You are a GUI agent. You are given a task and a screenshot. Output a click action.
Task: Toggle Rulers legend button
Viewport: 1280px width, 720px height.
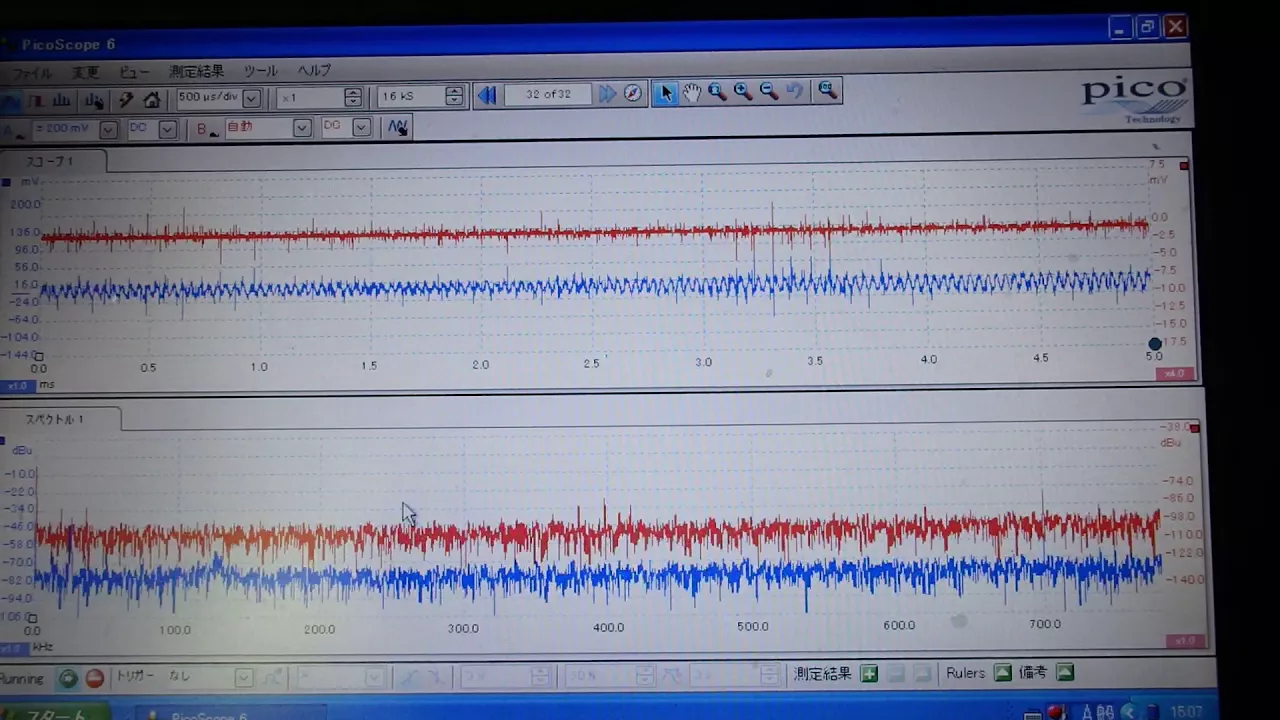point(1002,673)
